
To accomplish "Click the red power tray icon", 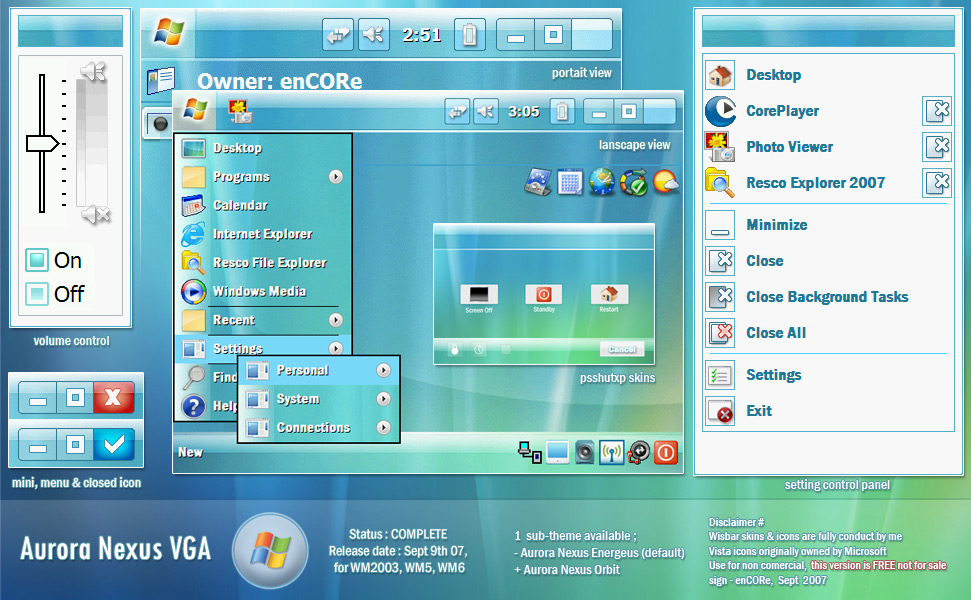I will click(666, 453).
